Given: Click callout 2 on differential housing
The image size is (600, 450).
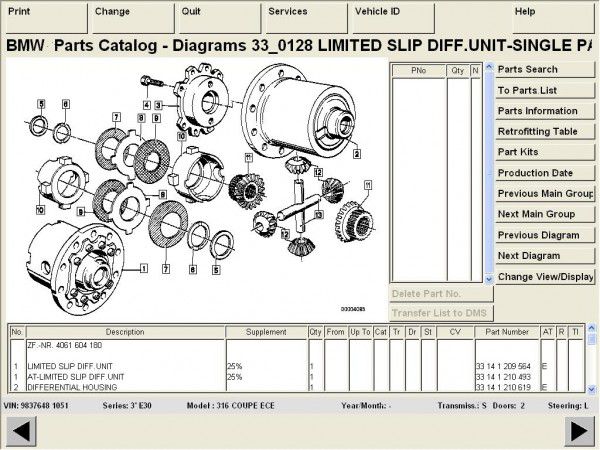Looking at the screenshot, I should (x=357, y=154).
